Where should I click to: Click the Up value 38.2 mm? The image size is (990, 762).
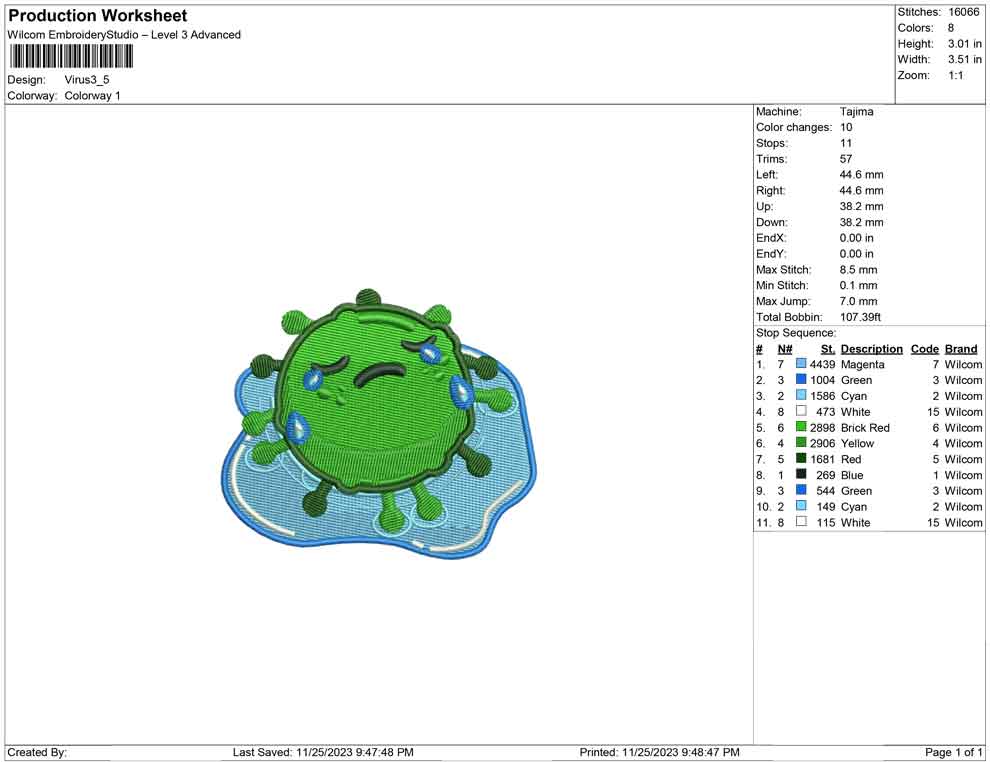[x=861, y=206]
